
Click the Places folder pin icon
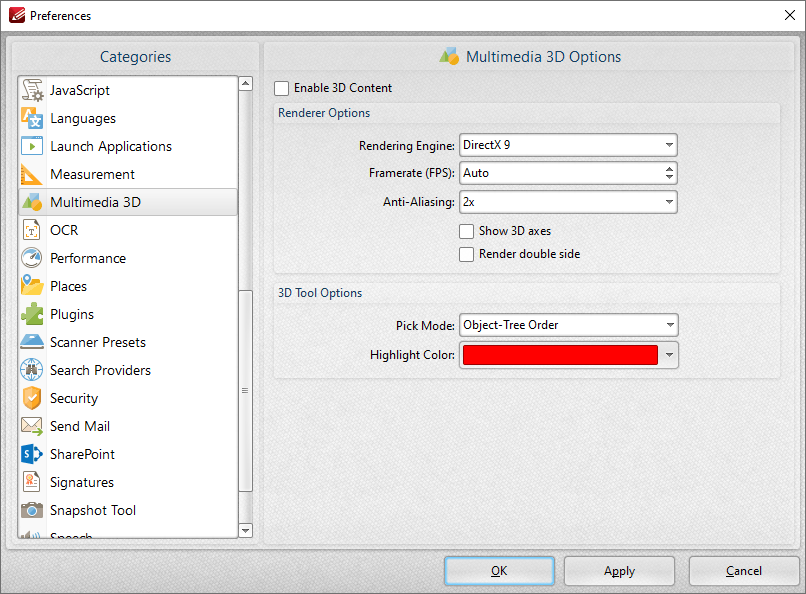(32, 286)
